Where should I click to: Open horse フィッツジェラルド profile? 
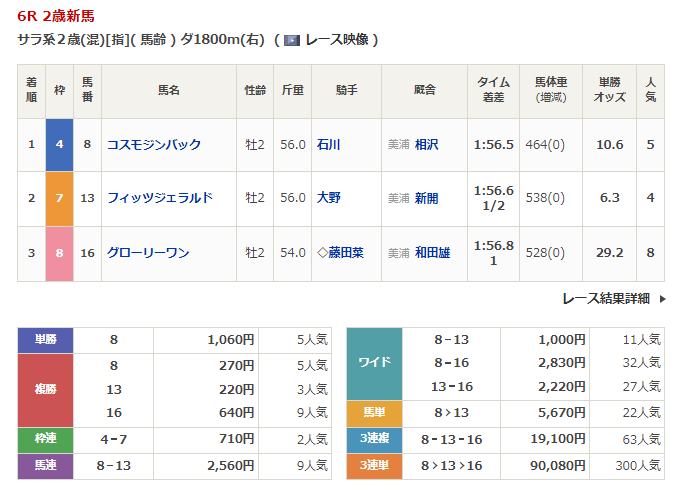click(160, 198)
